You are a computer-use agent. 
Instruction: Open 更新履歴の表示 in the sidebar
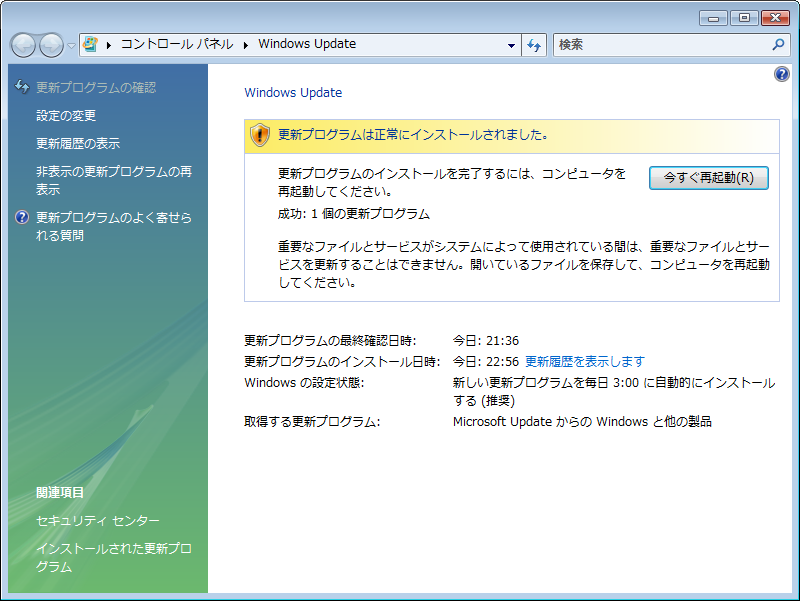(78, 144)
